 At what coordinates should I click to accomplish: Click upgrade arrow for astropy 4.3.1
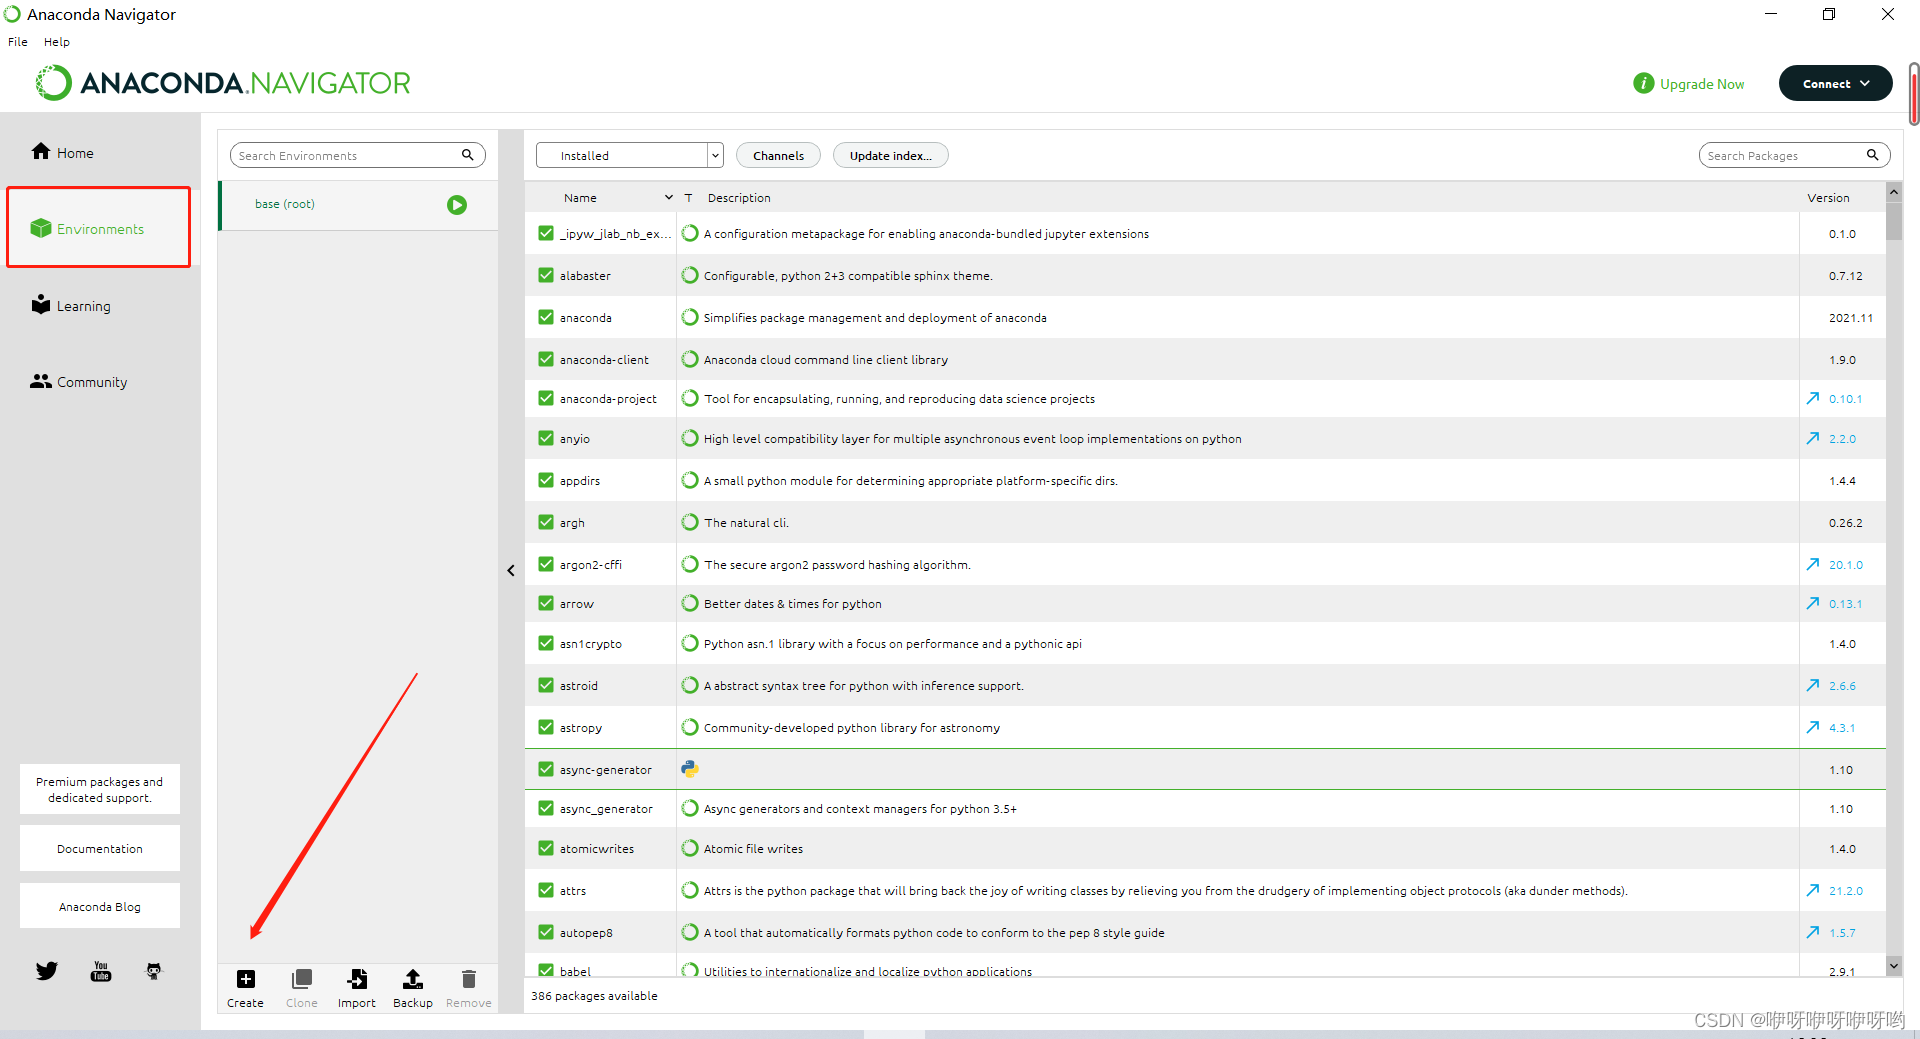tap(1813, 727)
